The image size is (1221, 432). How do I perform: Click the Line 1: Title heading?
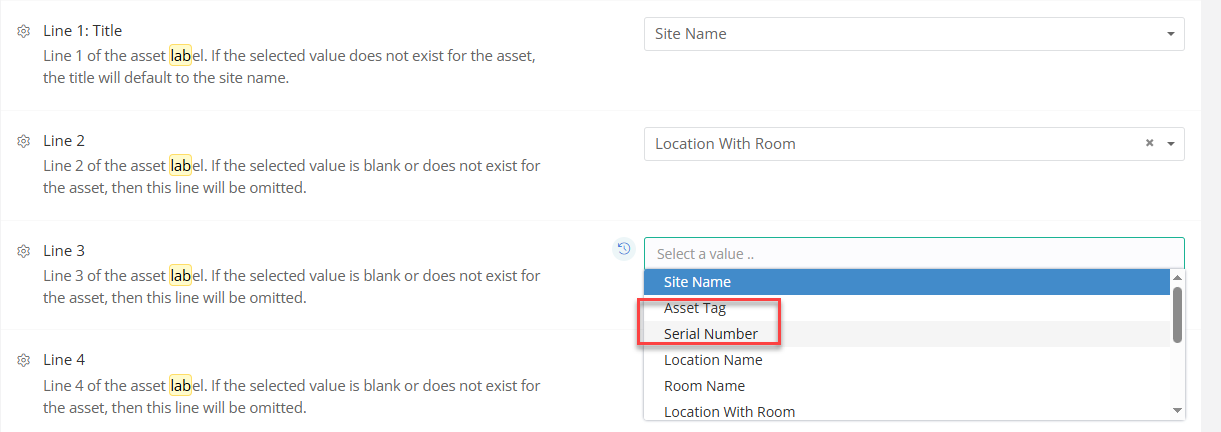82,31
